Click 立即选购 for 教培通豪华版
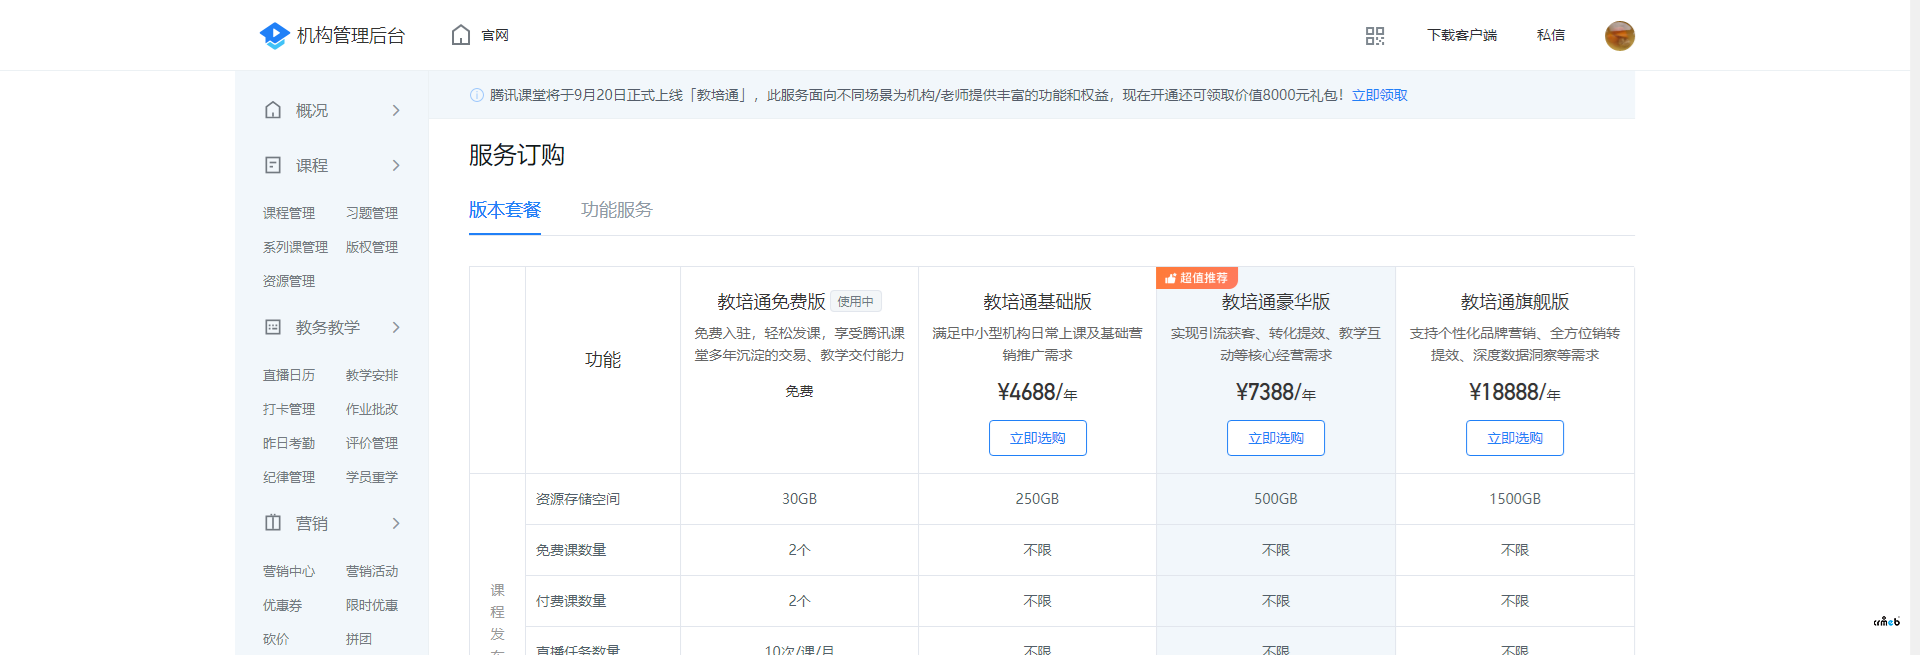1920x655 pixels. 1276,438
